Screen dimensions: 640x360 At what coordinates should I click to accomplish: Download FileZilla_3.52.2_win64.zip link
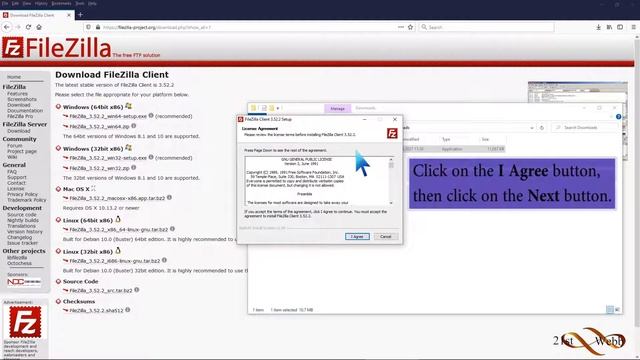point(99,127)
